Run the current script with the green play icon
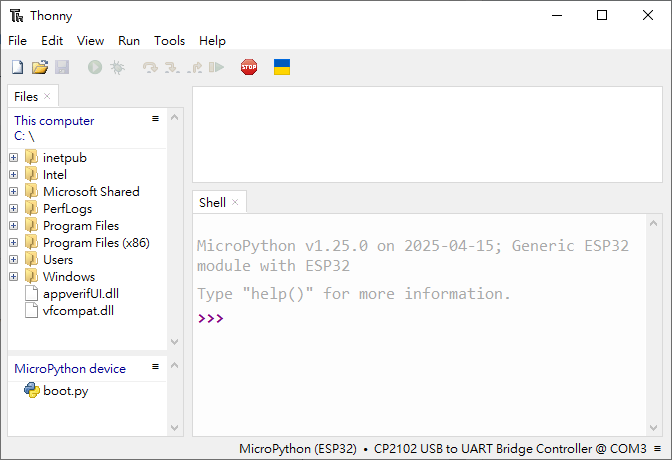Screen dimensions: 672x460 [x=95, y=67]
